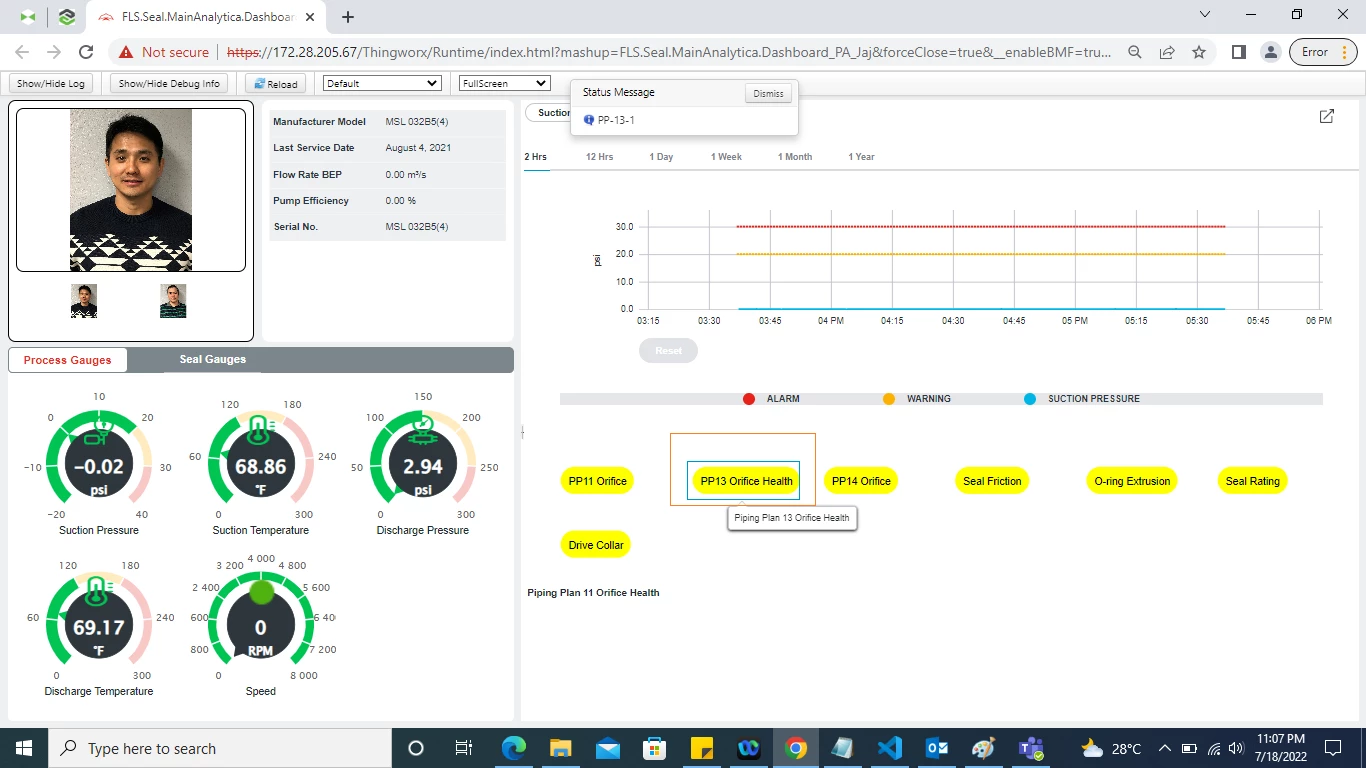Image resolution: width=1366 pixels, height=768 pixels.
Task: Open chart in expanded popup icon
Action: pos(1326,117)
